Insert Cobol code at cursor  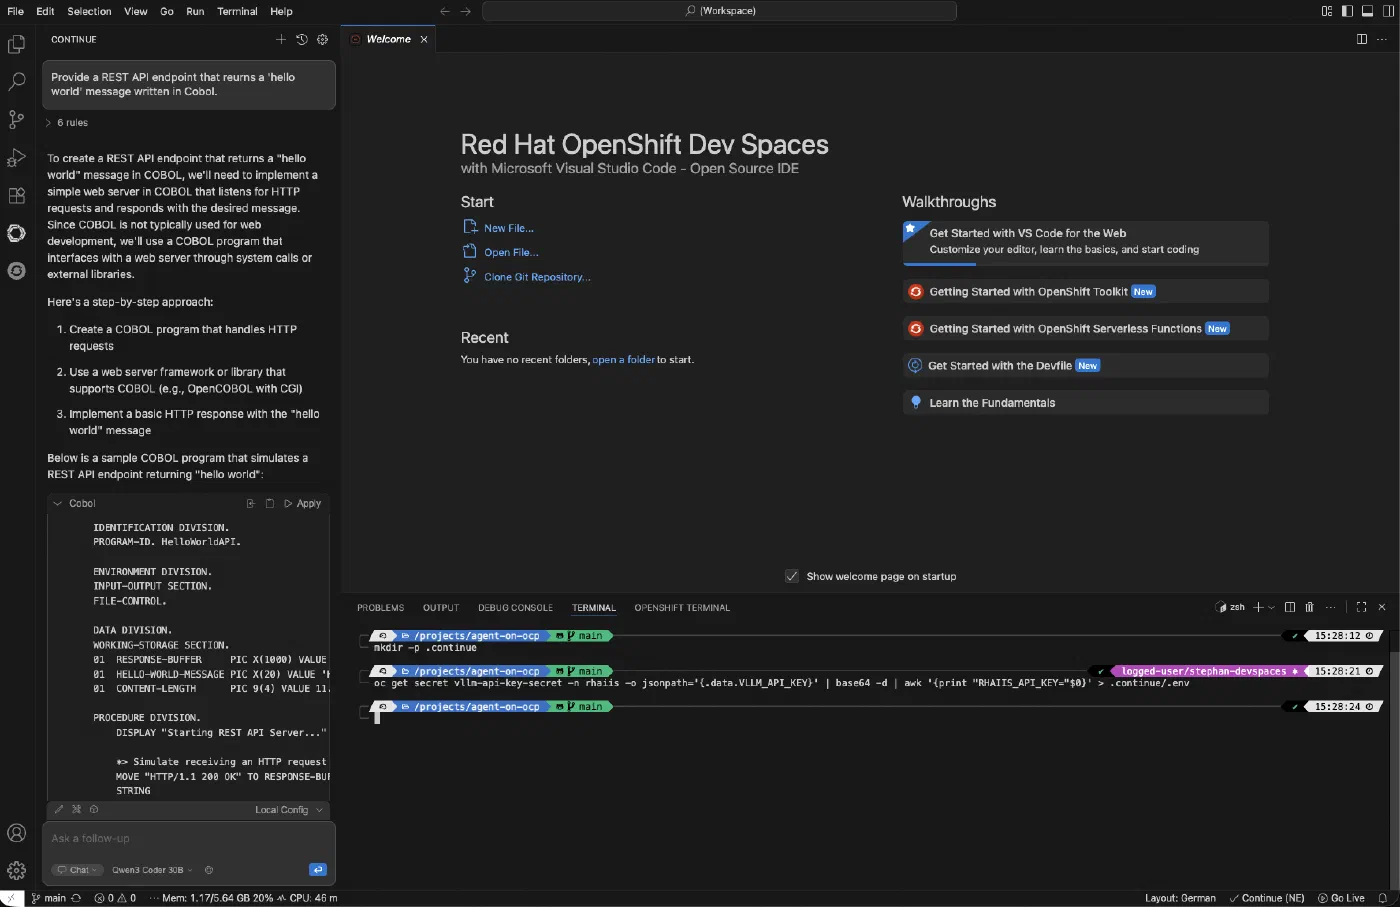[250, 504]
